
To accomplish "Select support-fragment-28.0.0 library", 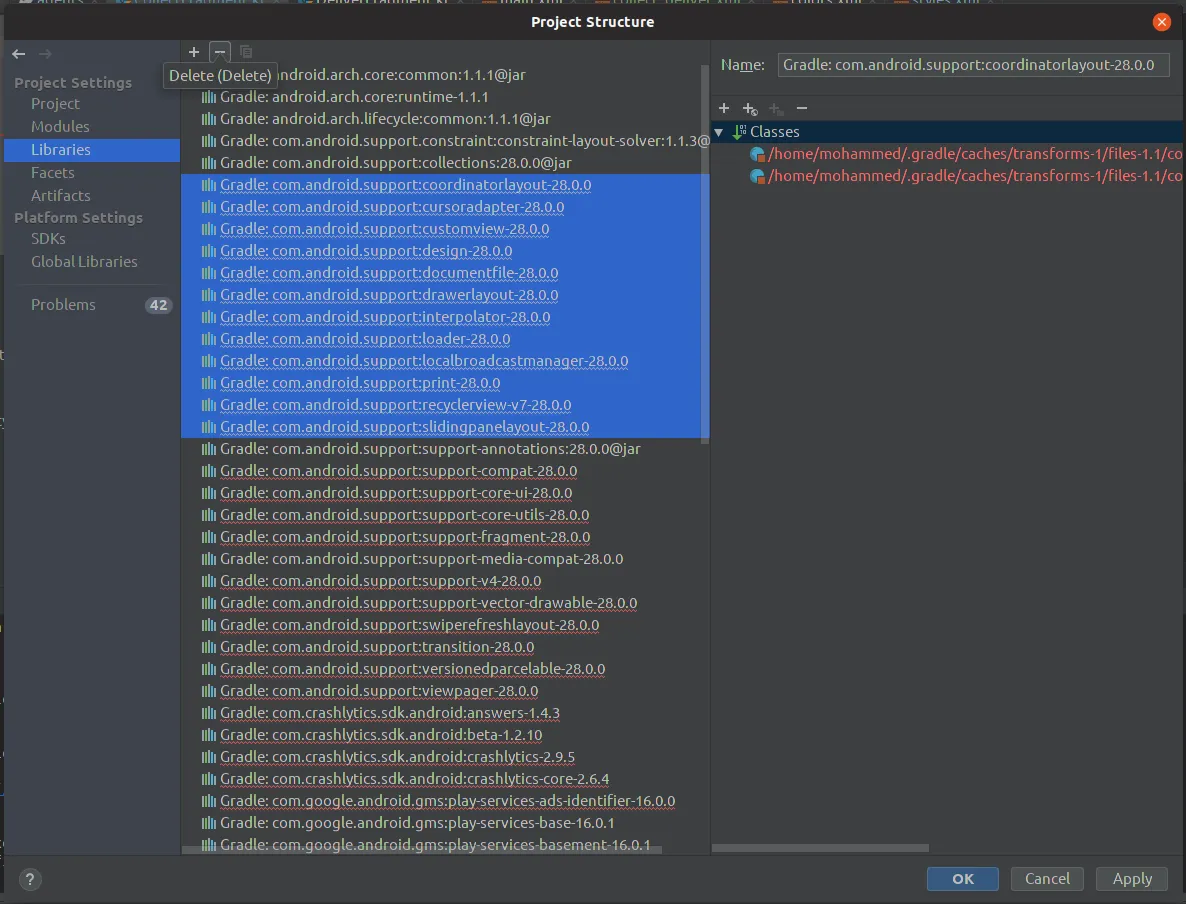I will click(x=445, y=536).
